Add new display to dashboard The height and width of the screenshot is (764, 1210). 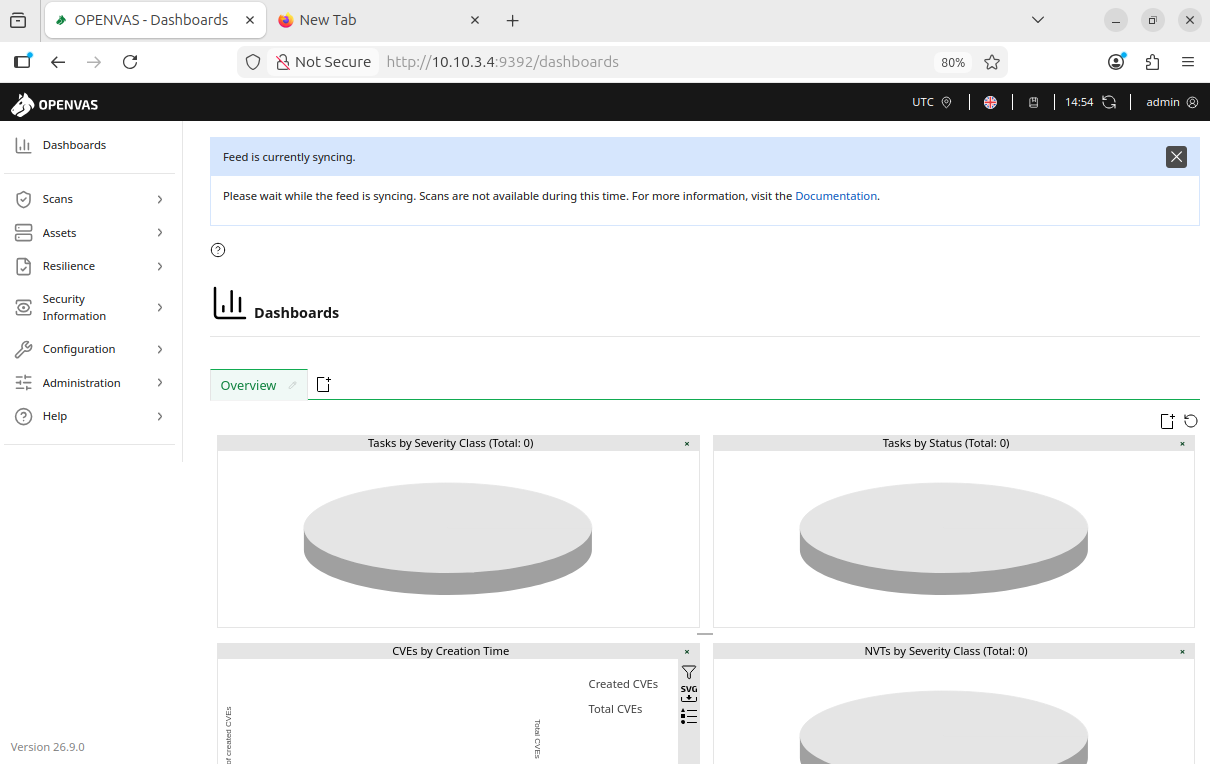coord(1167,421)
